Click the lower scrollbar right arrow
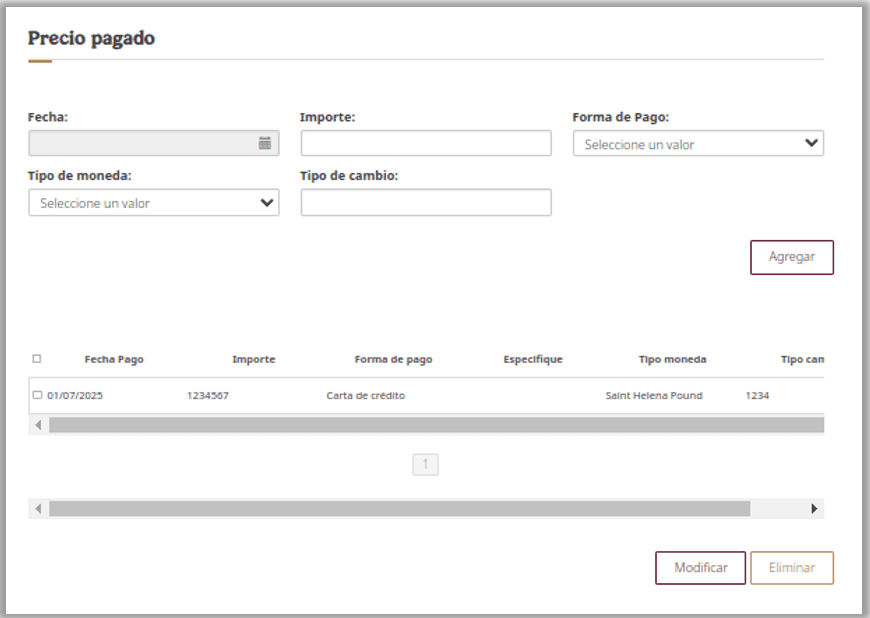The height and width of the screenshot is (618, 870). (x=814, y=508)
